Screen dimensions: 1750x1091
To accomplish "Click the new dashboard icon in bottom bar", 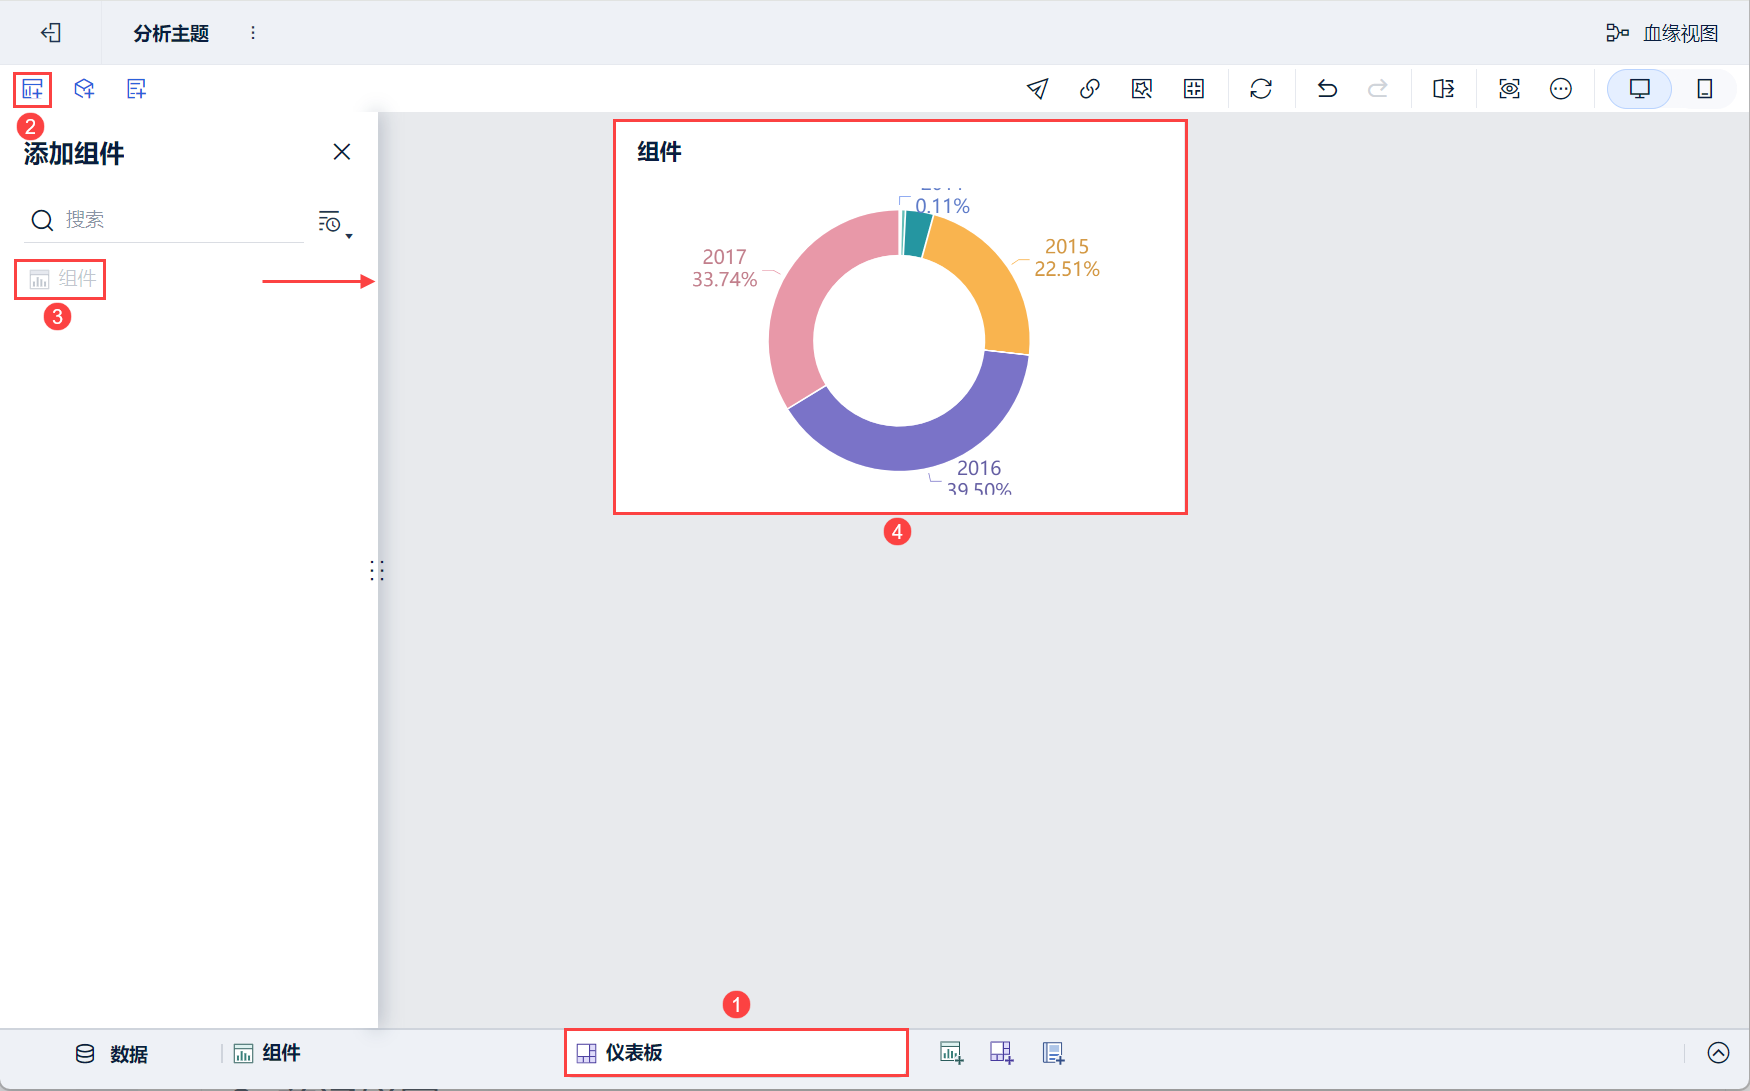I will pyautogui.click(x=1002, y=1053).
